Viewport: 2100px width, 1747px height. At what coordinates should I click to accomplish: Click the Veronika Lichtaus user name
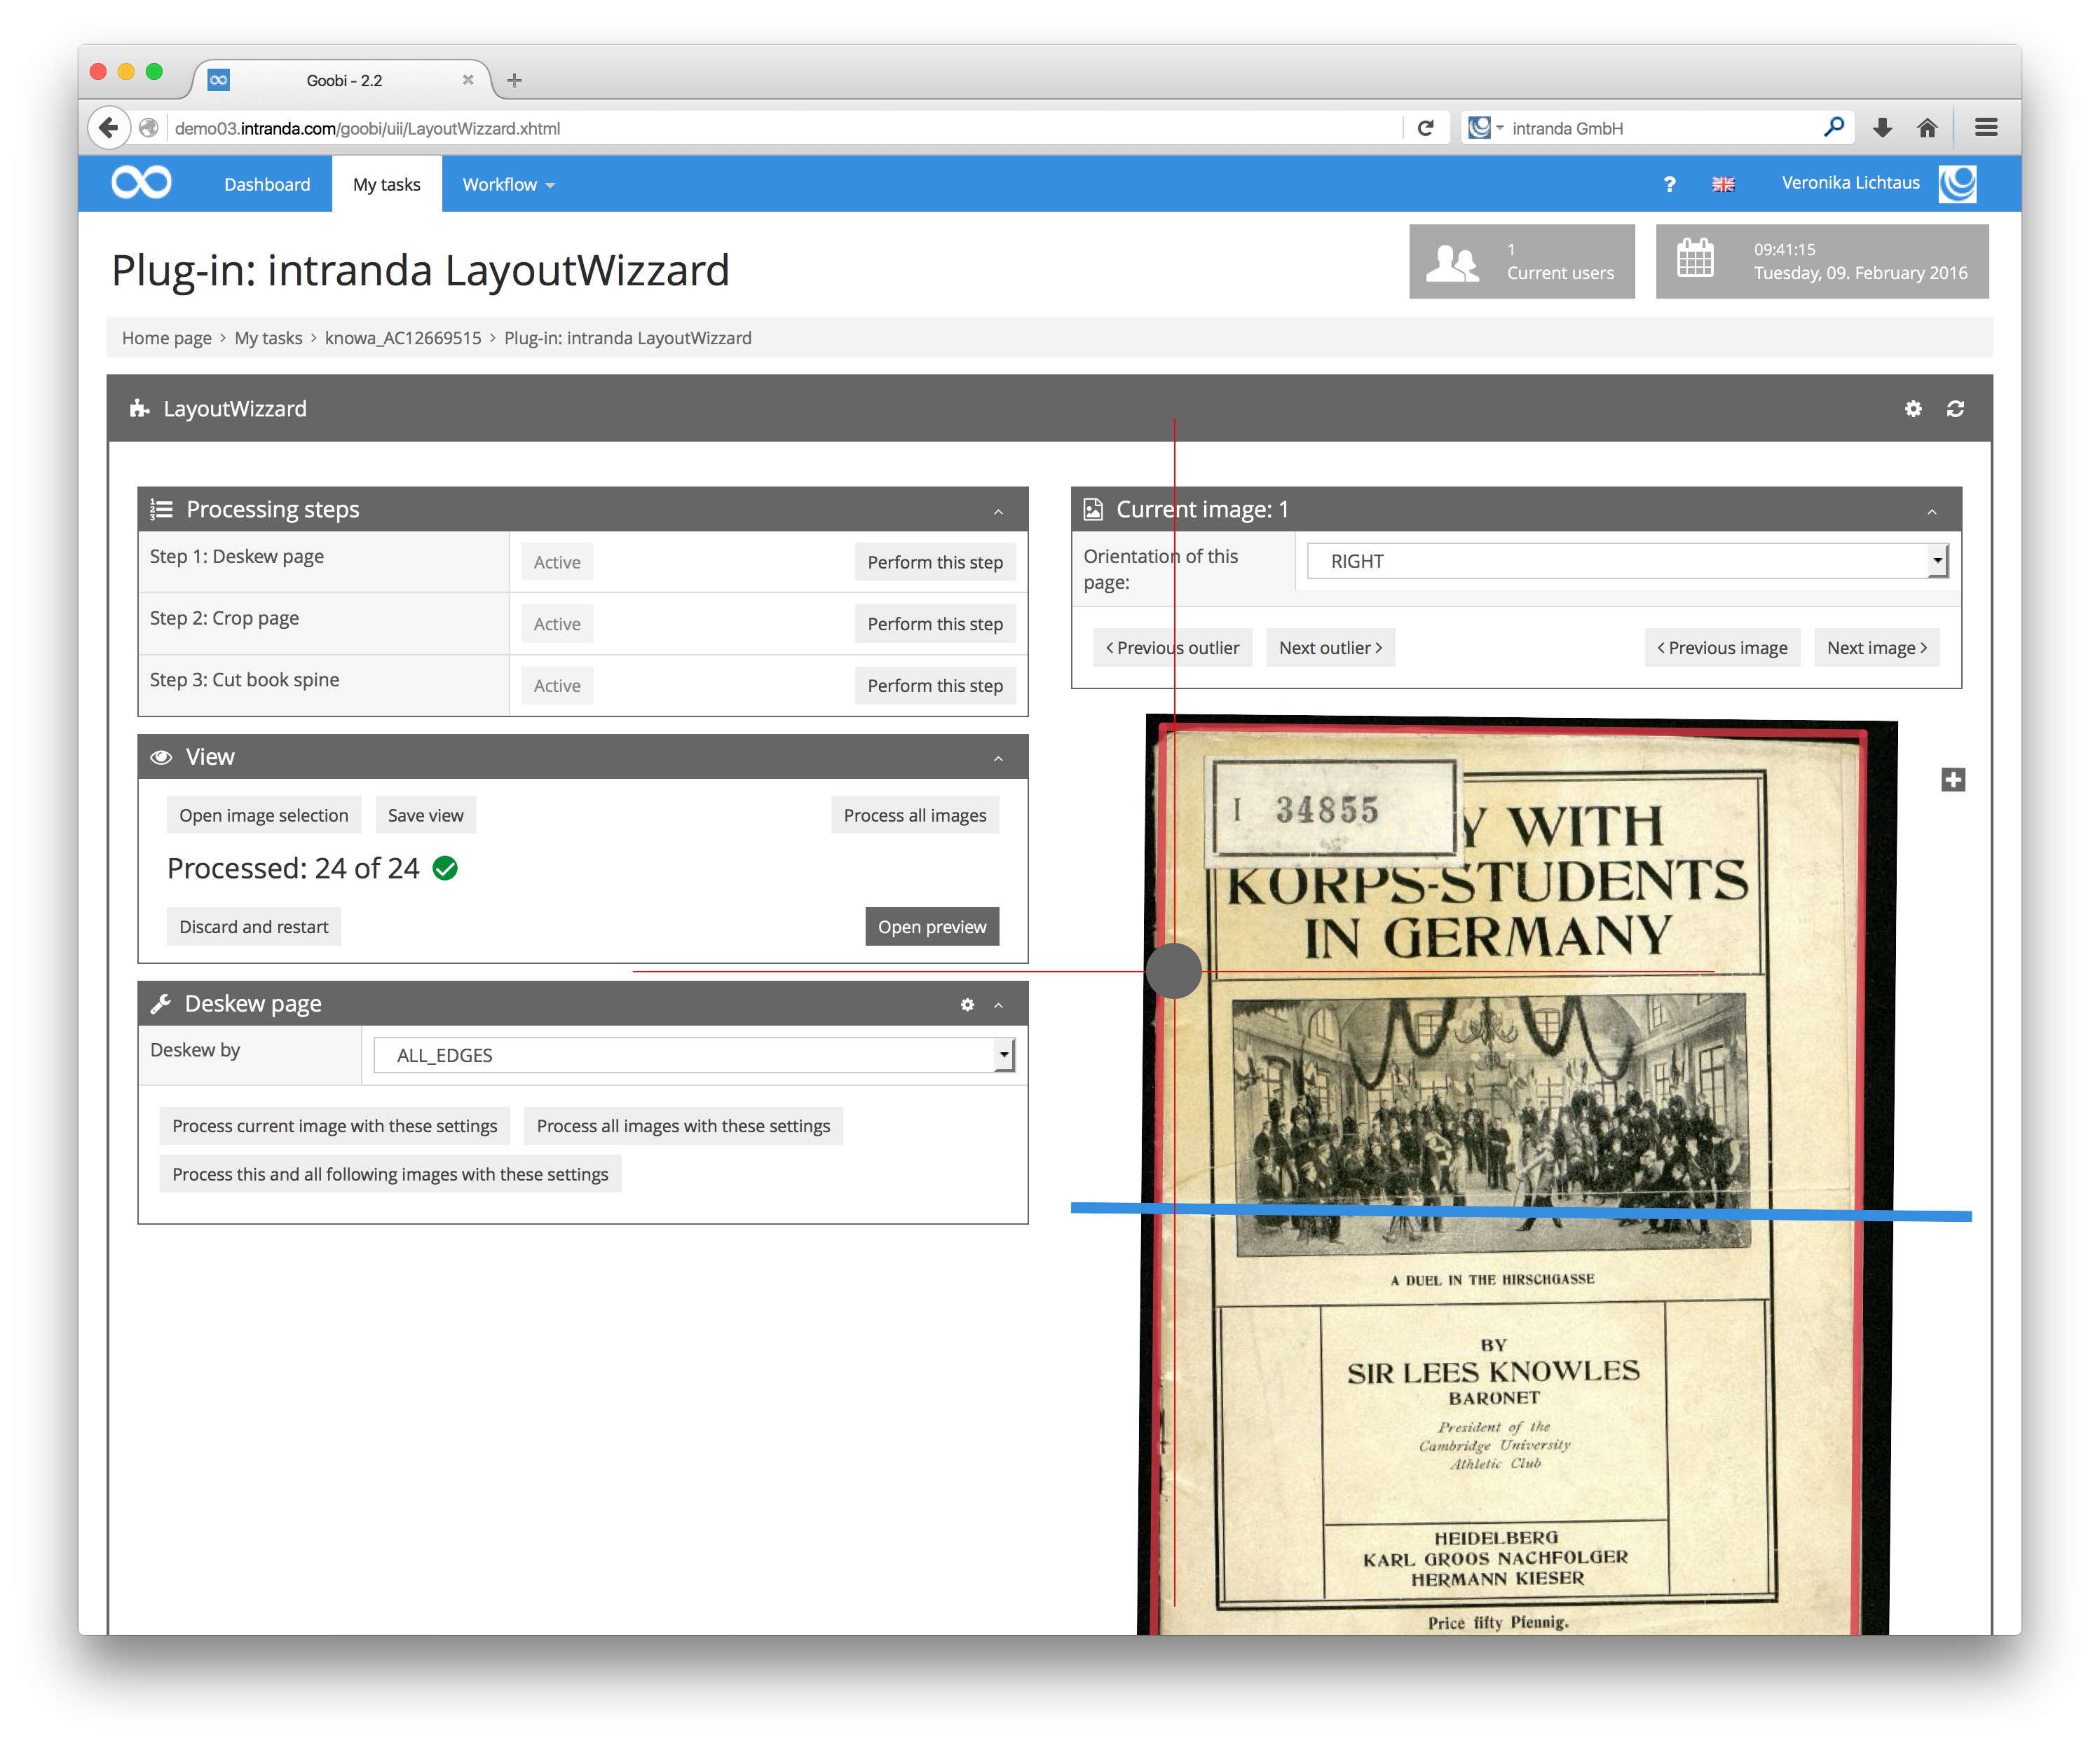click(x=1850, y=183)
